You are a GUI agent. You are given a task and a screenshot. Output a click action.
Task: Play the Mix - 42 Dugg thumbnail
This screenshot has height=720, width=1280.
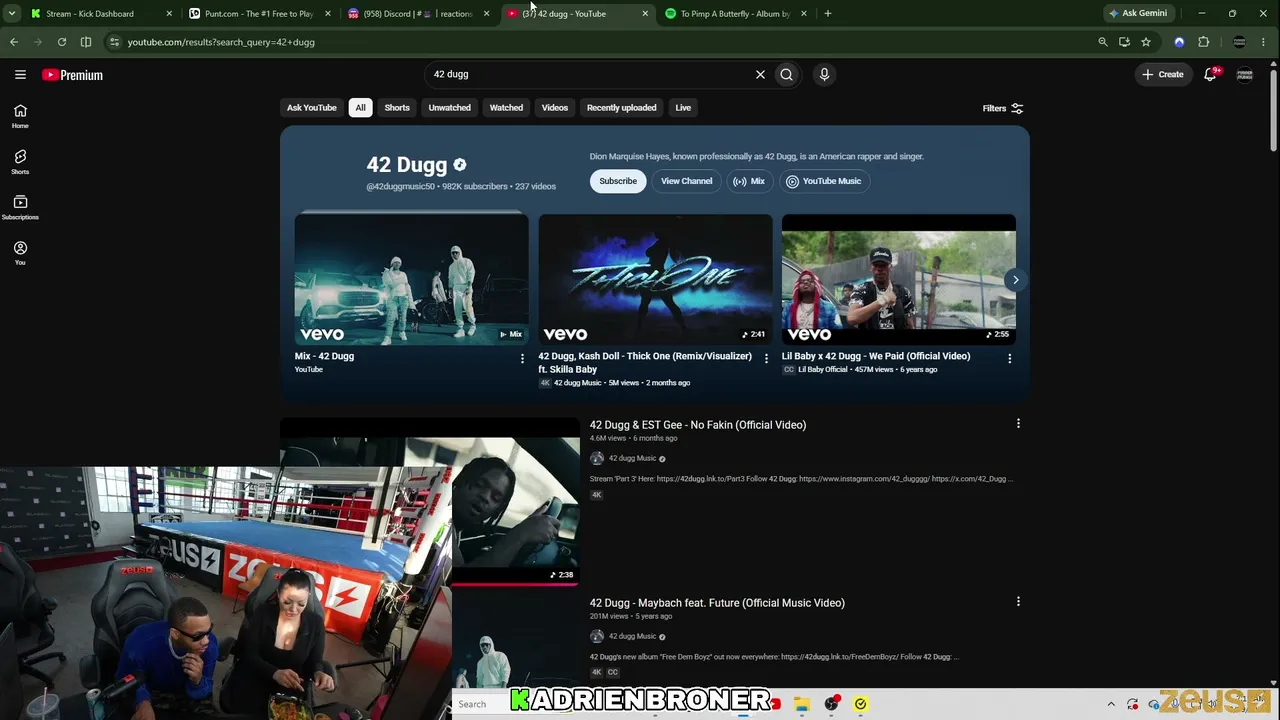412,280
